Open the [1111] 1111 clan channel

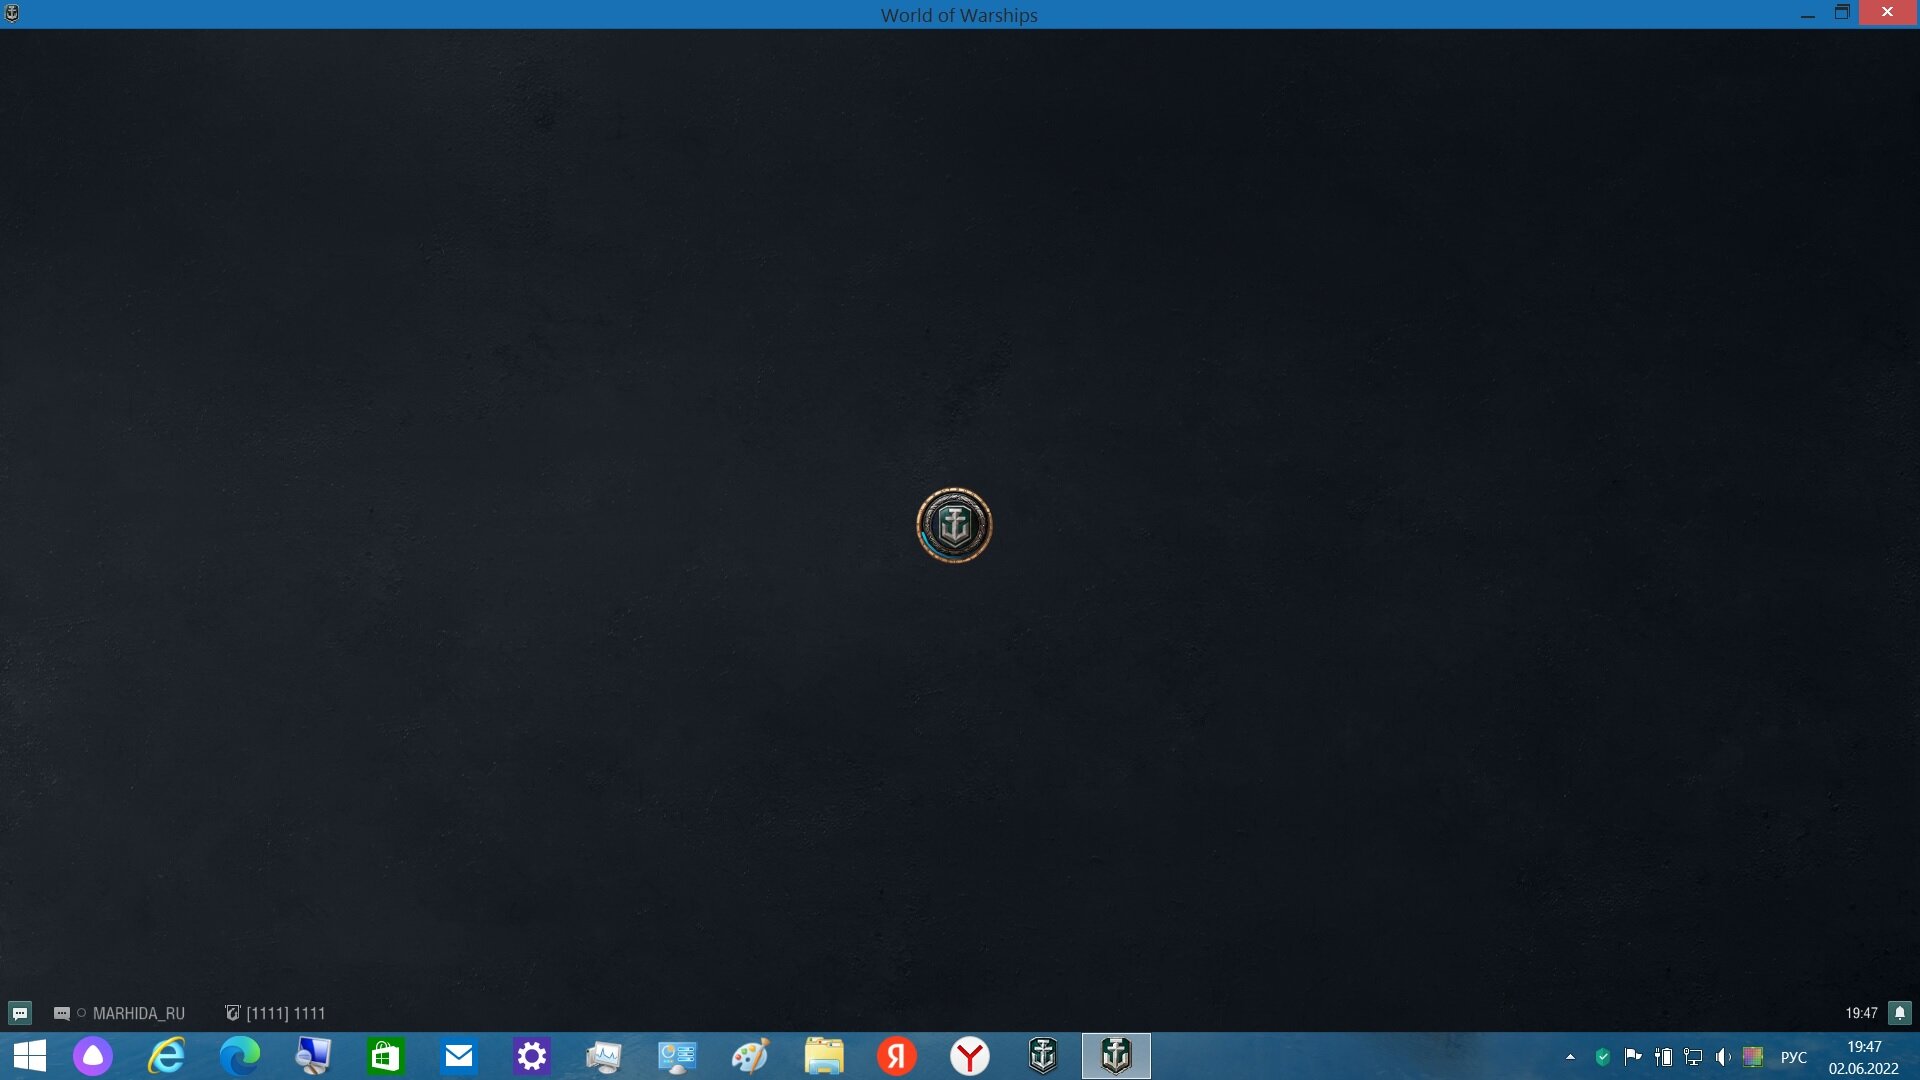pyautogui.click(x=276, y=1013)
